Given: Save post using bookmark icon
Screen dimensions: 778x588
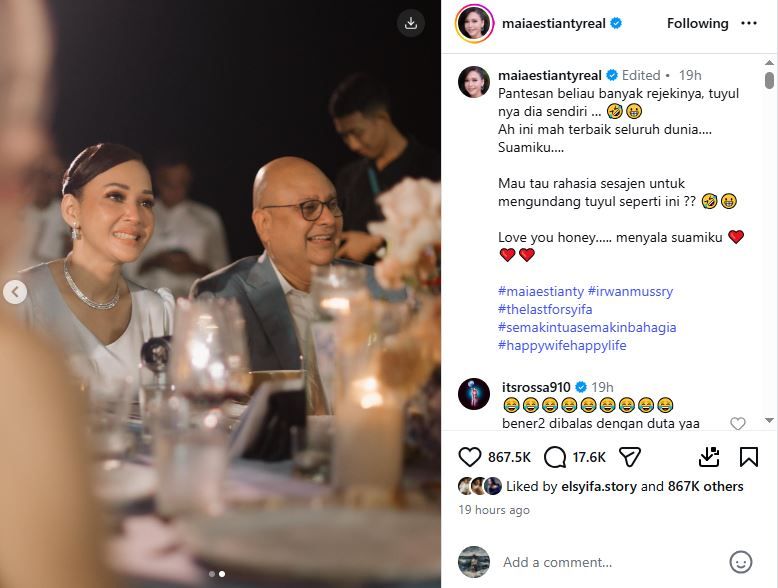Looking at the screenshot, I should point(749,457).
